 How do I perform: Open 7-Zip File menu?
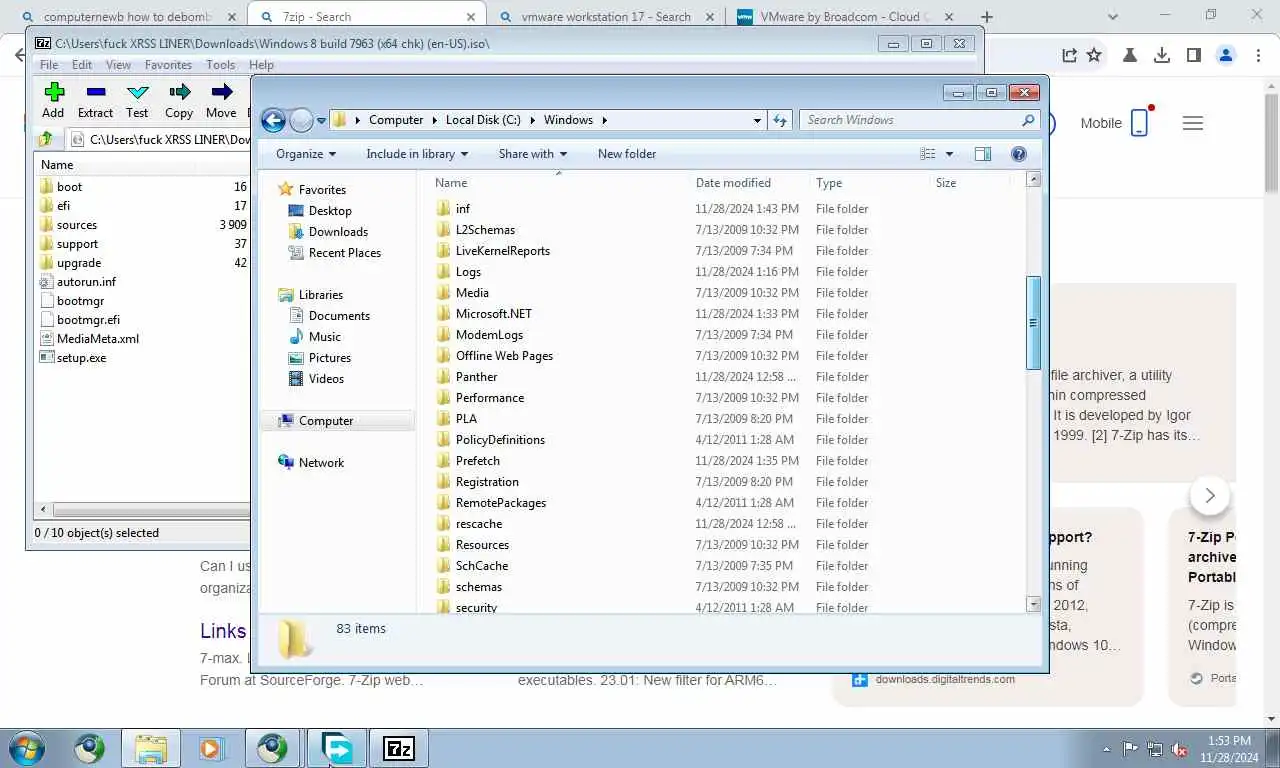[48, 64]
